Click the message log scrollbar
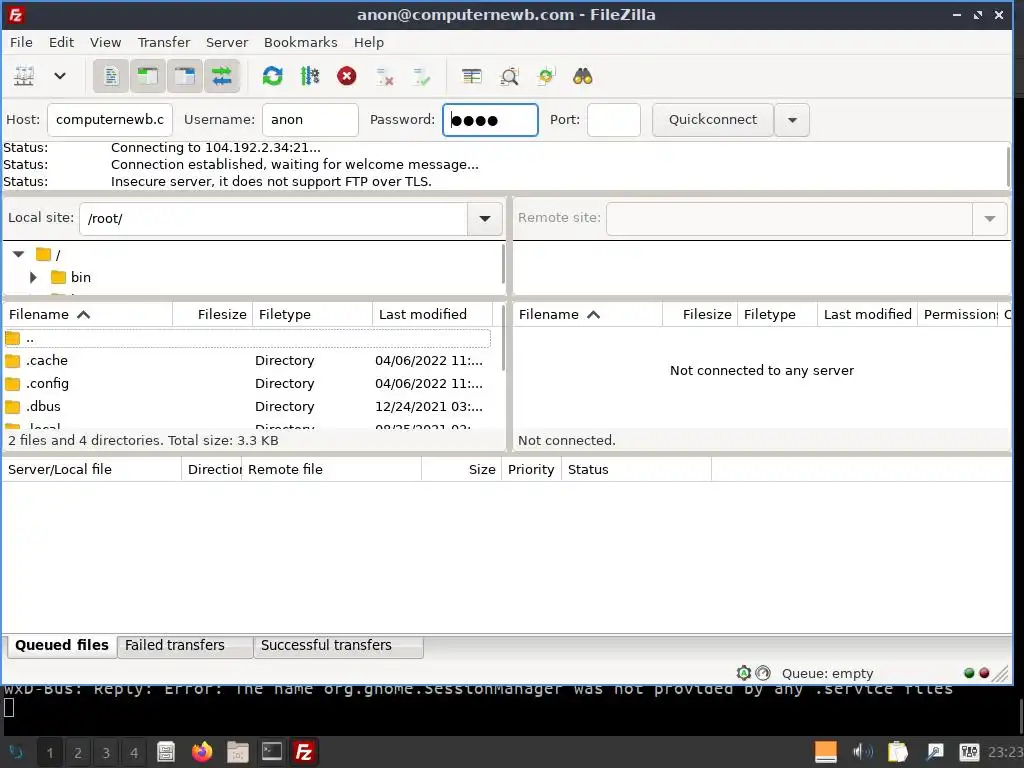 click(x=1008, y=167)
